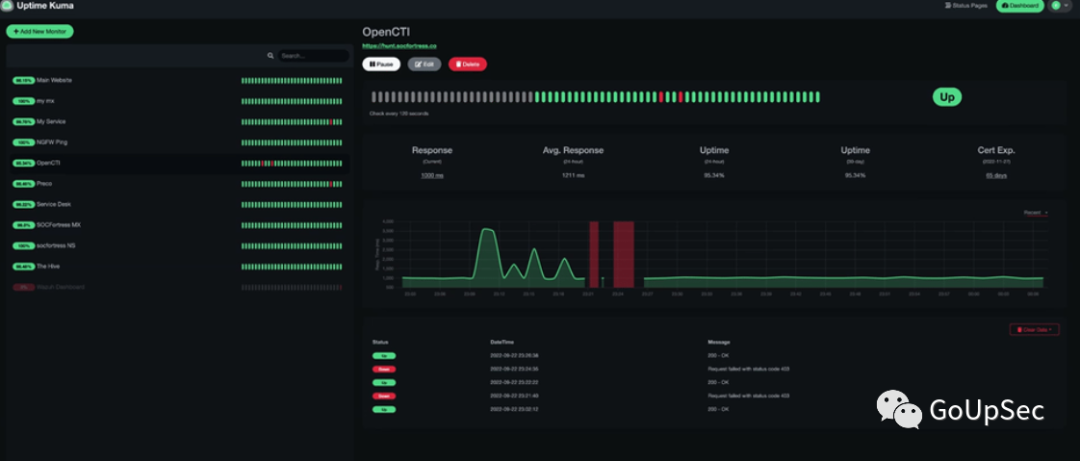
Task: Delete the OpenCTI monitor
Action: pyautogui.click(x=468, y=64)
